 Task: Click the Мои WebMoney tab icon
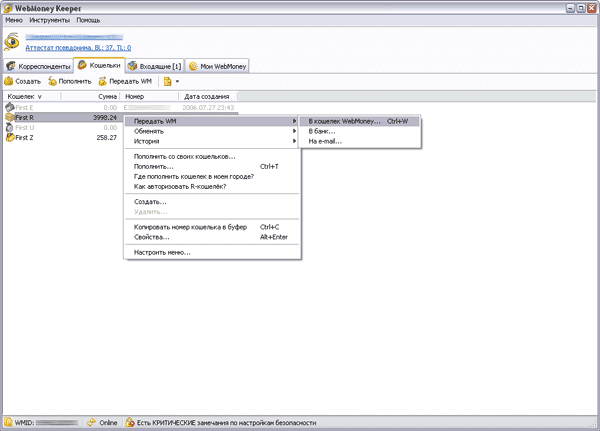pyautogui.click(x=193, y=66)
